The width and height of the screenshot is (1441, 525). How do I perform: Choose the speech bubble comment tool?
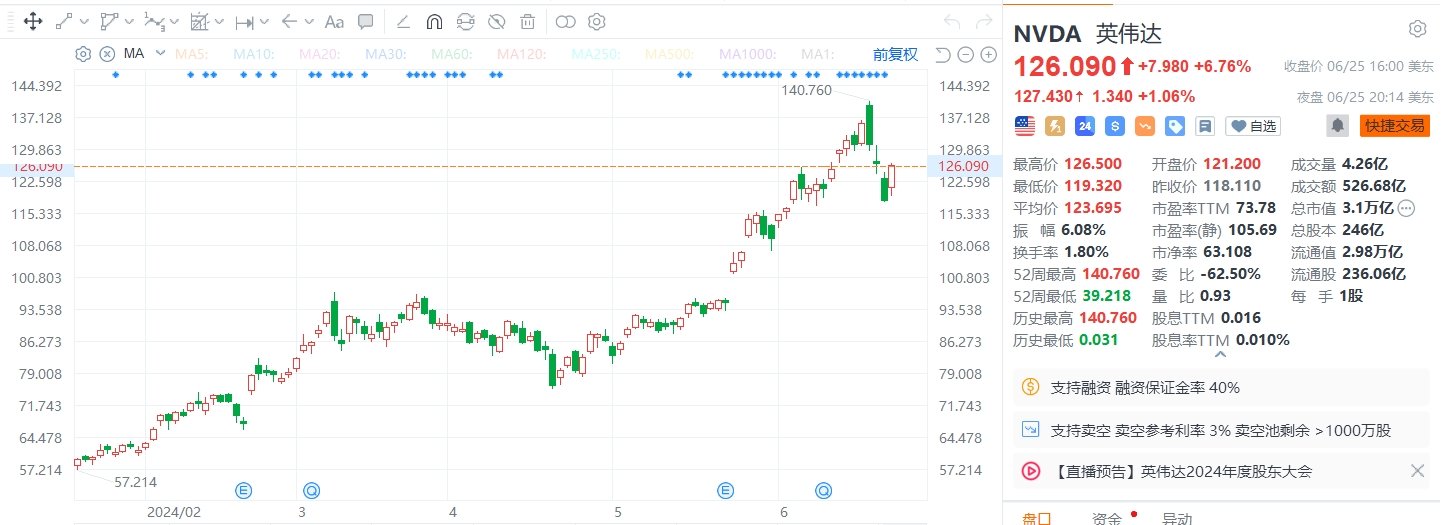(366, 21)
